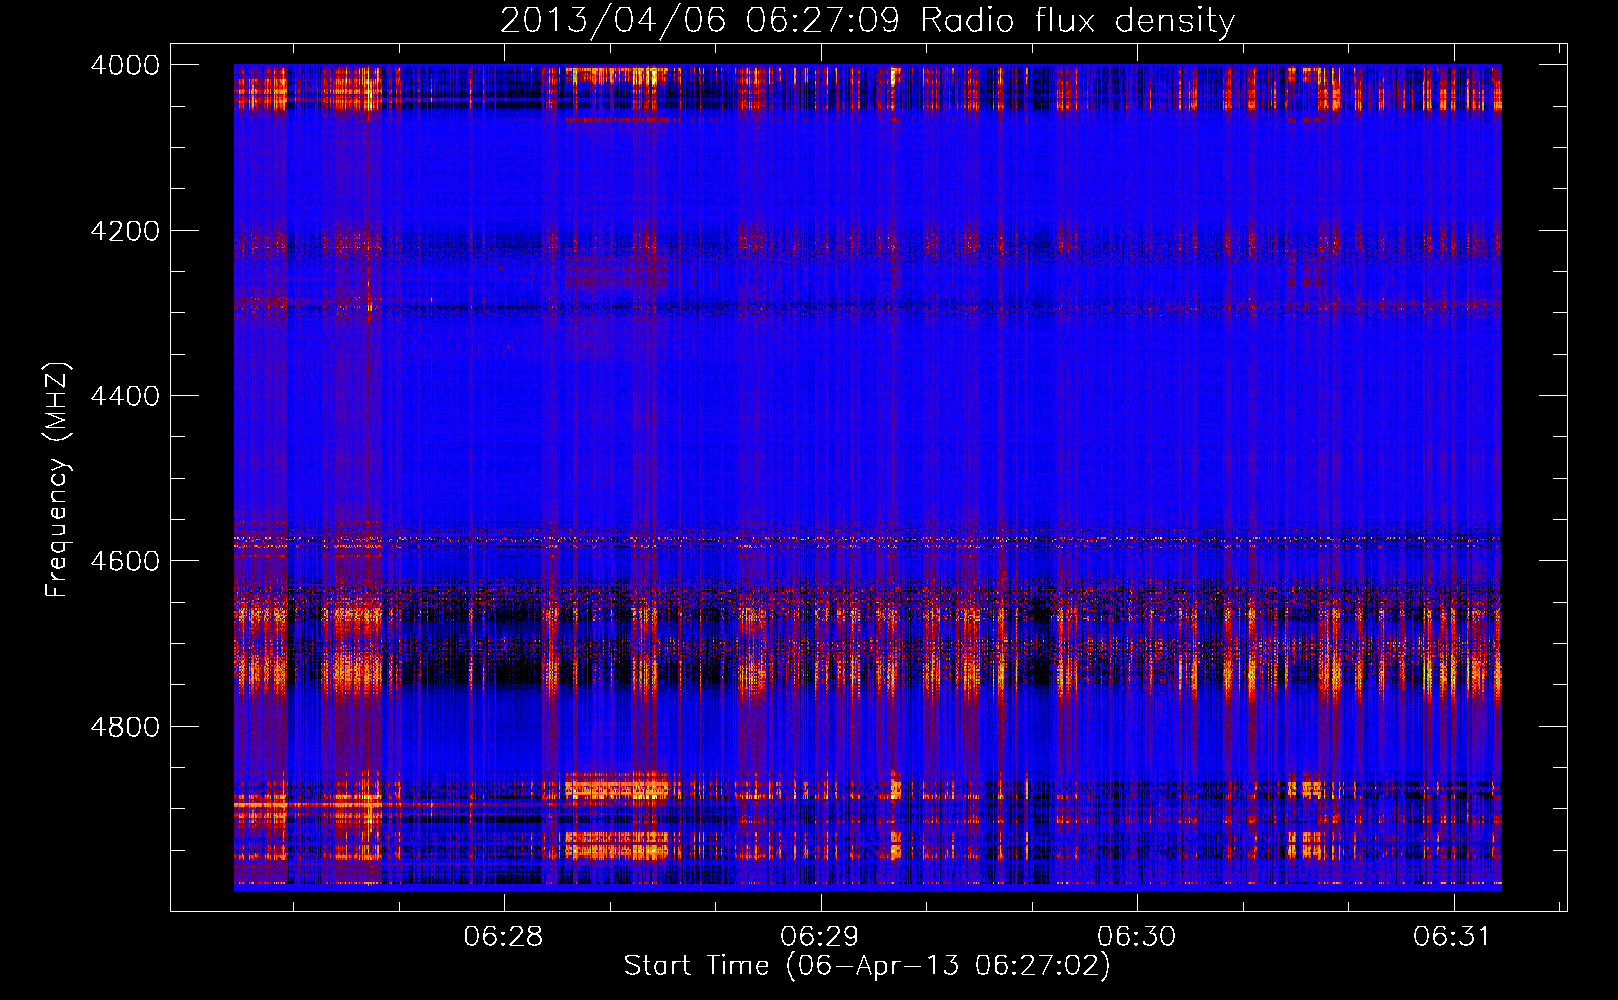Click the 06:28 time axis label

503,937
